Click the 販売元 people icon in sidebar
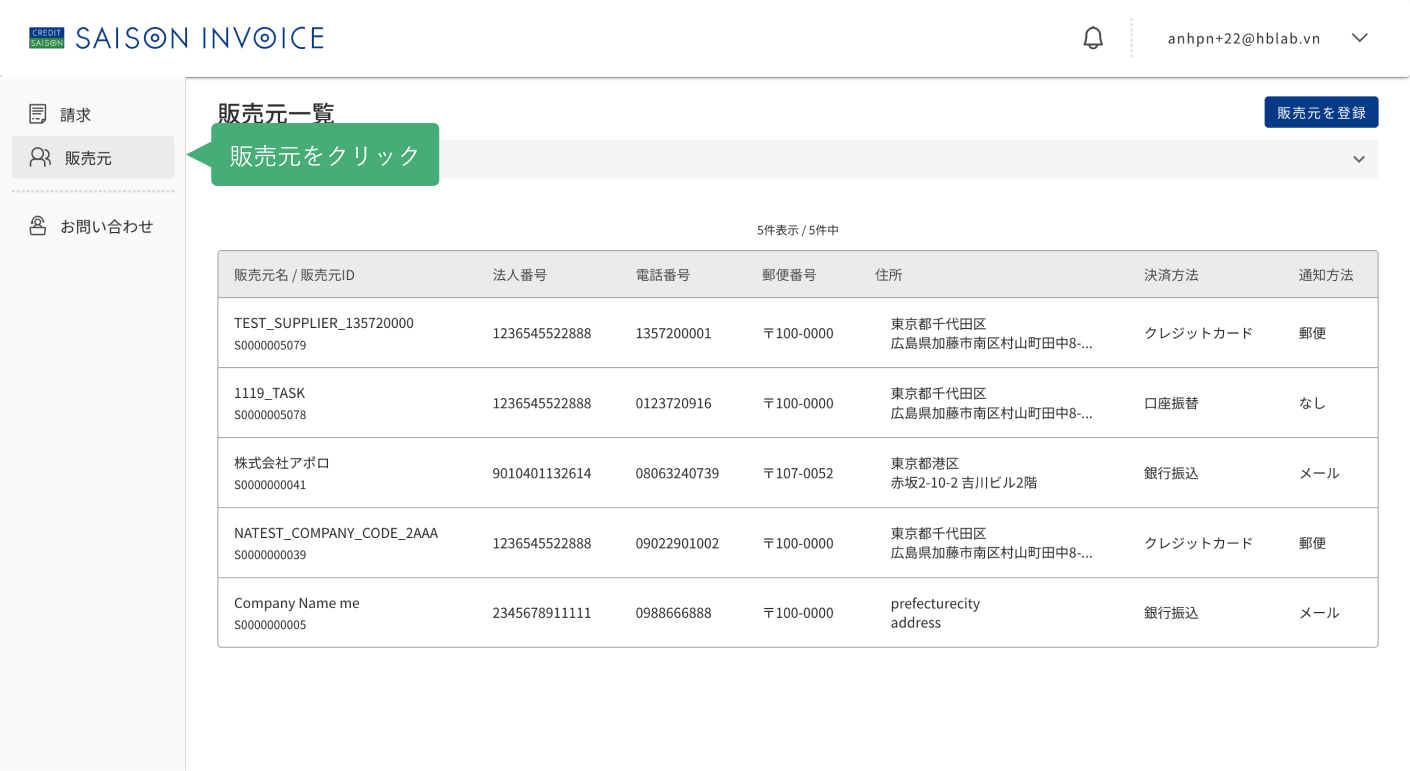The width and height of the screenshot is (1410, 771). click(40, 157)
